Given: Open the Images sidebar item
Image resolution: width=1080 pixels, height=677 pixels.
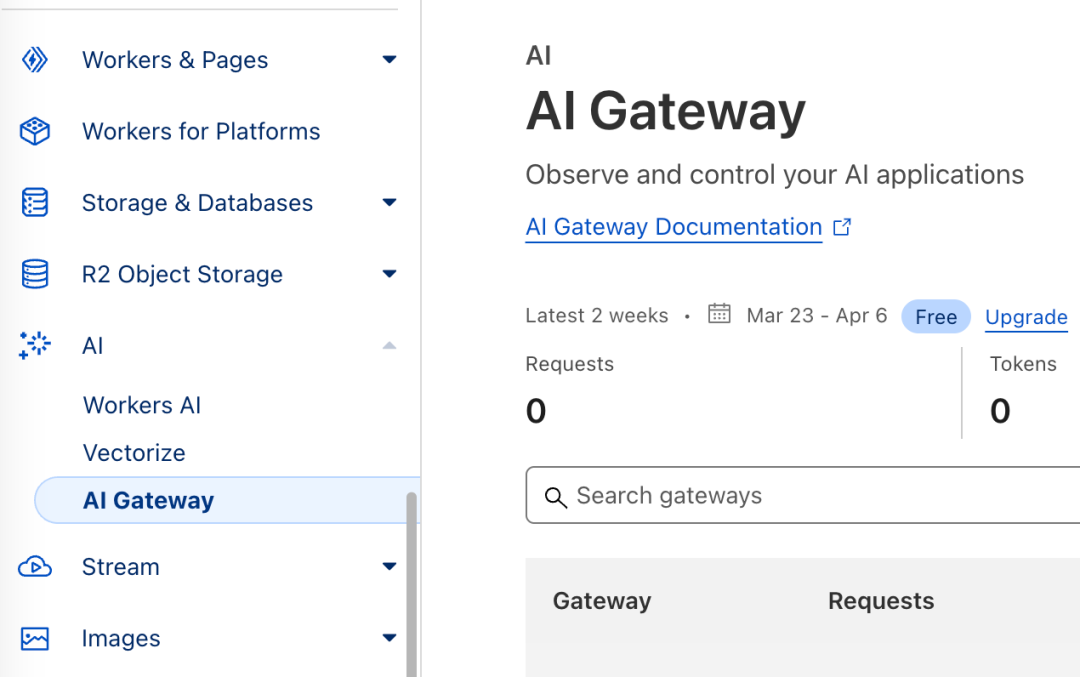Looking at the screenshot, I should click(121, 638).
